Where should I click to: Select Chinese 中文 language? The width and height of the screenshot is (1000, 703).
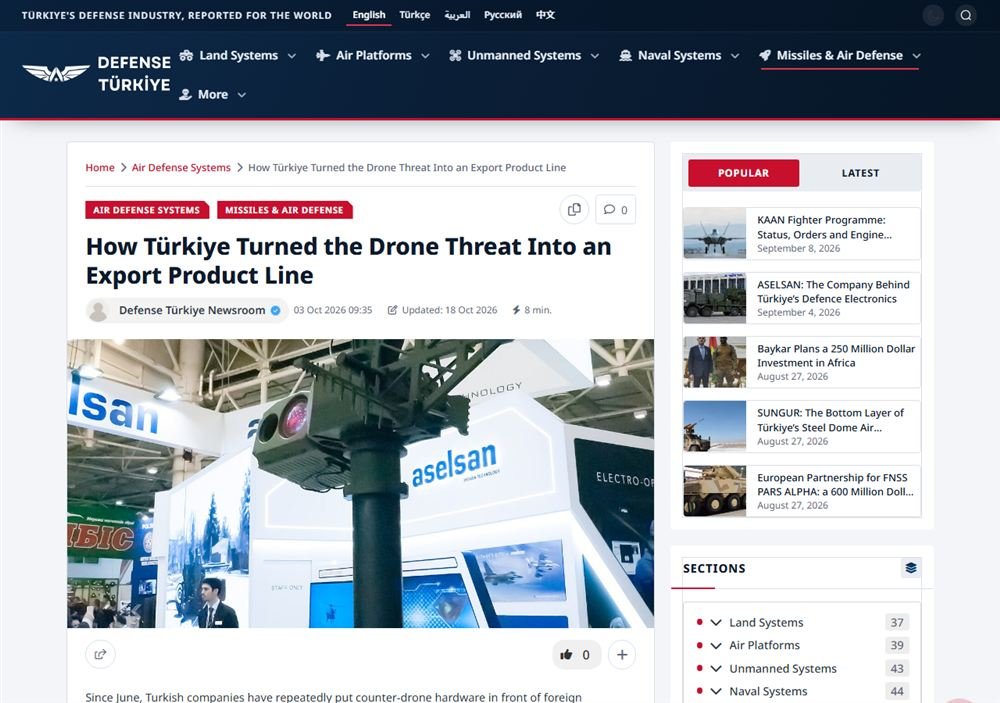(545, 15)
